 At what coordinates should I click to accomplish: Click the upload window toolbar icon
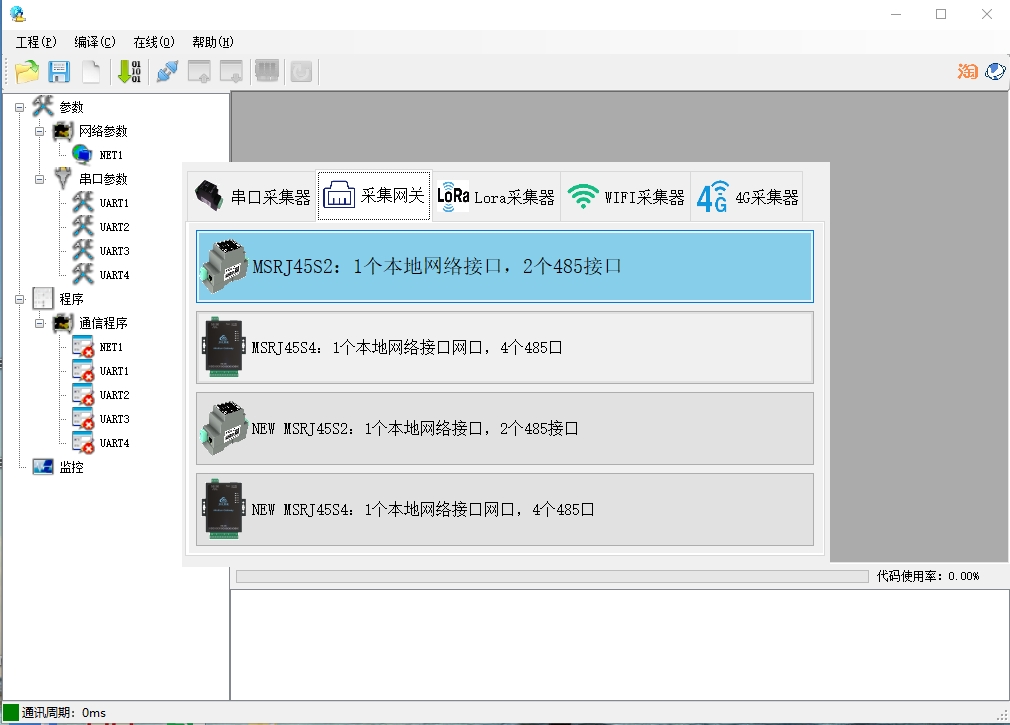point(199,71)
